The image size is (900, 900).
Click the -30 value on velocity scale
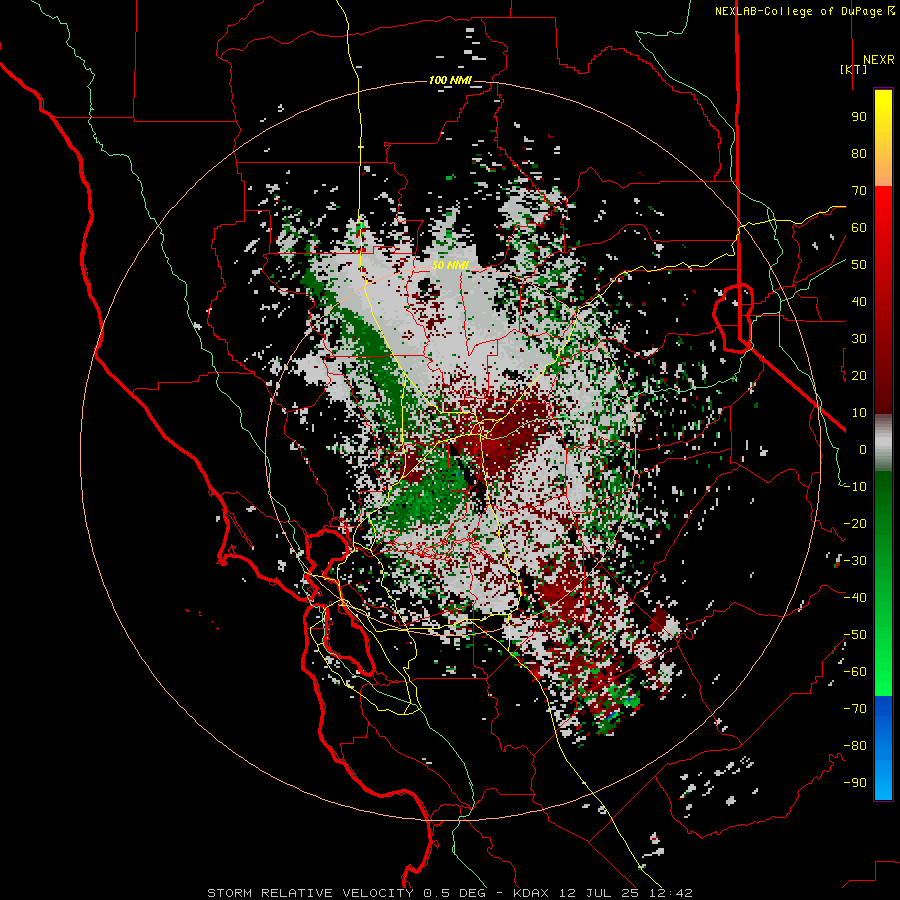(855, 561)
